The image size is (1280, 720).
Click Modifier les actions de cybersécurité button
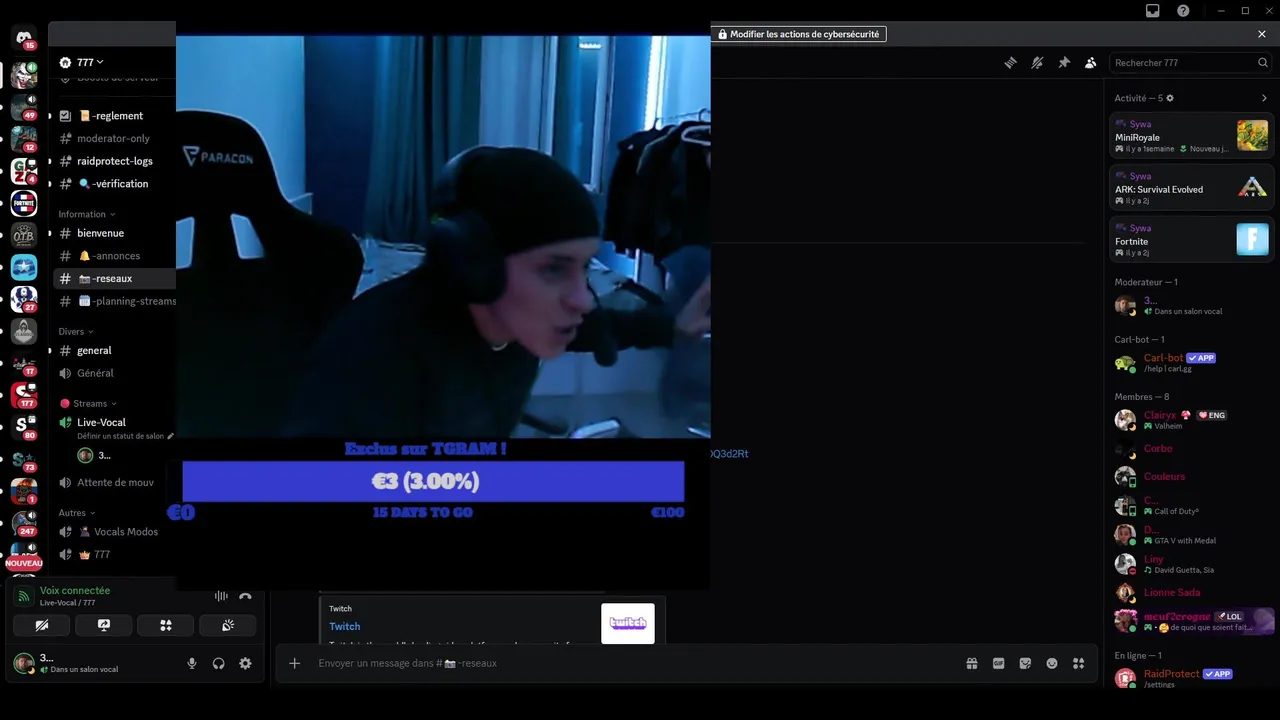coord(799,34)
